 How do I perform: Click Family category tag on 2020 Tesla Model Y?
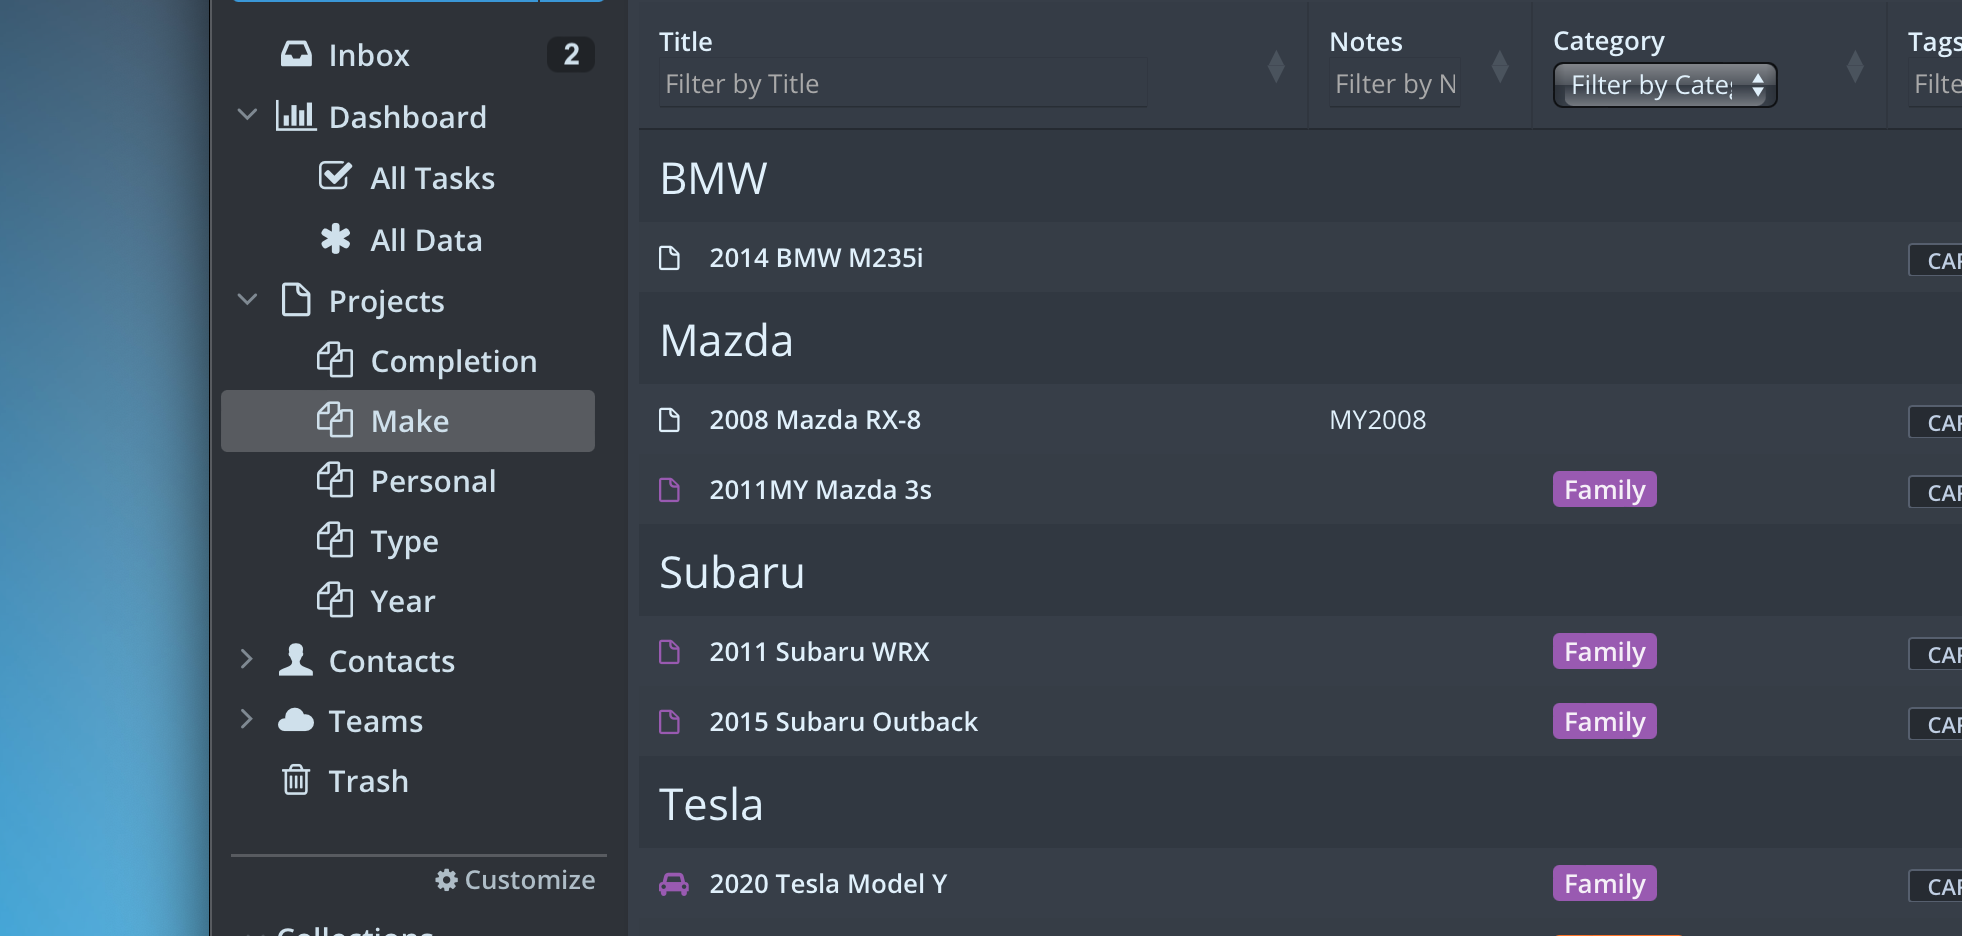point(1604,884)
